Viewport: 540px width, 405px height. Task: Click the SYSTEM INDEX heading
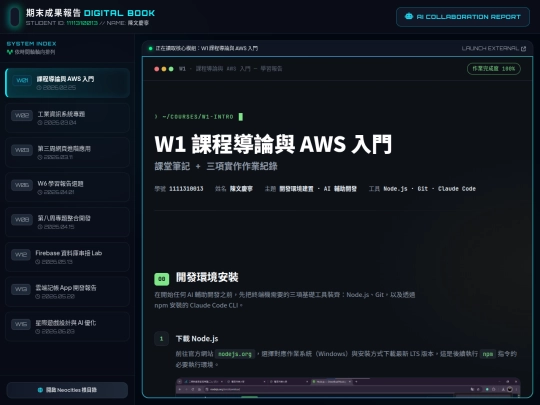pyautogui.click(x=31, y=44)
